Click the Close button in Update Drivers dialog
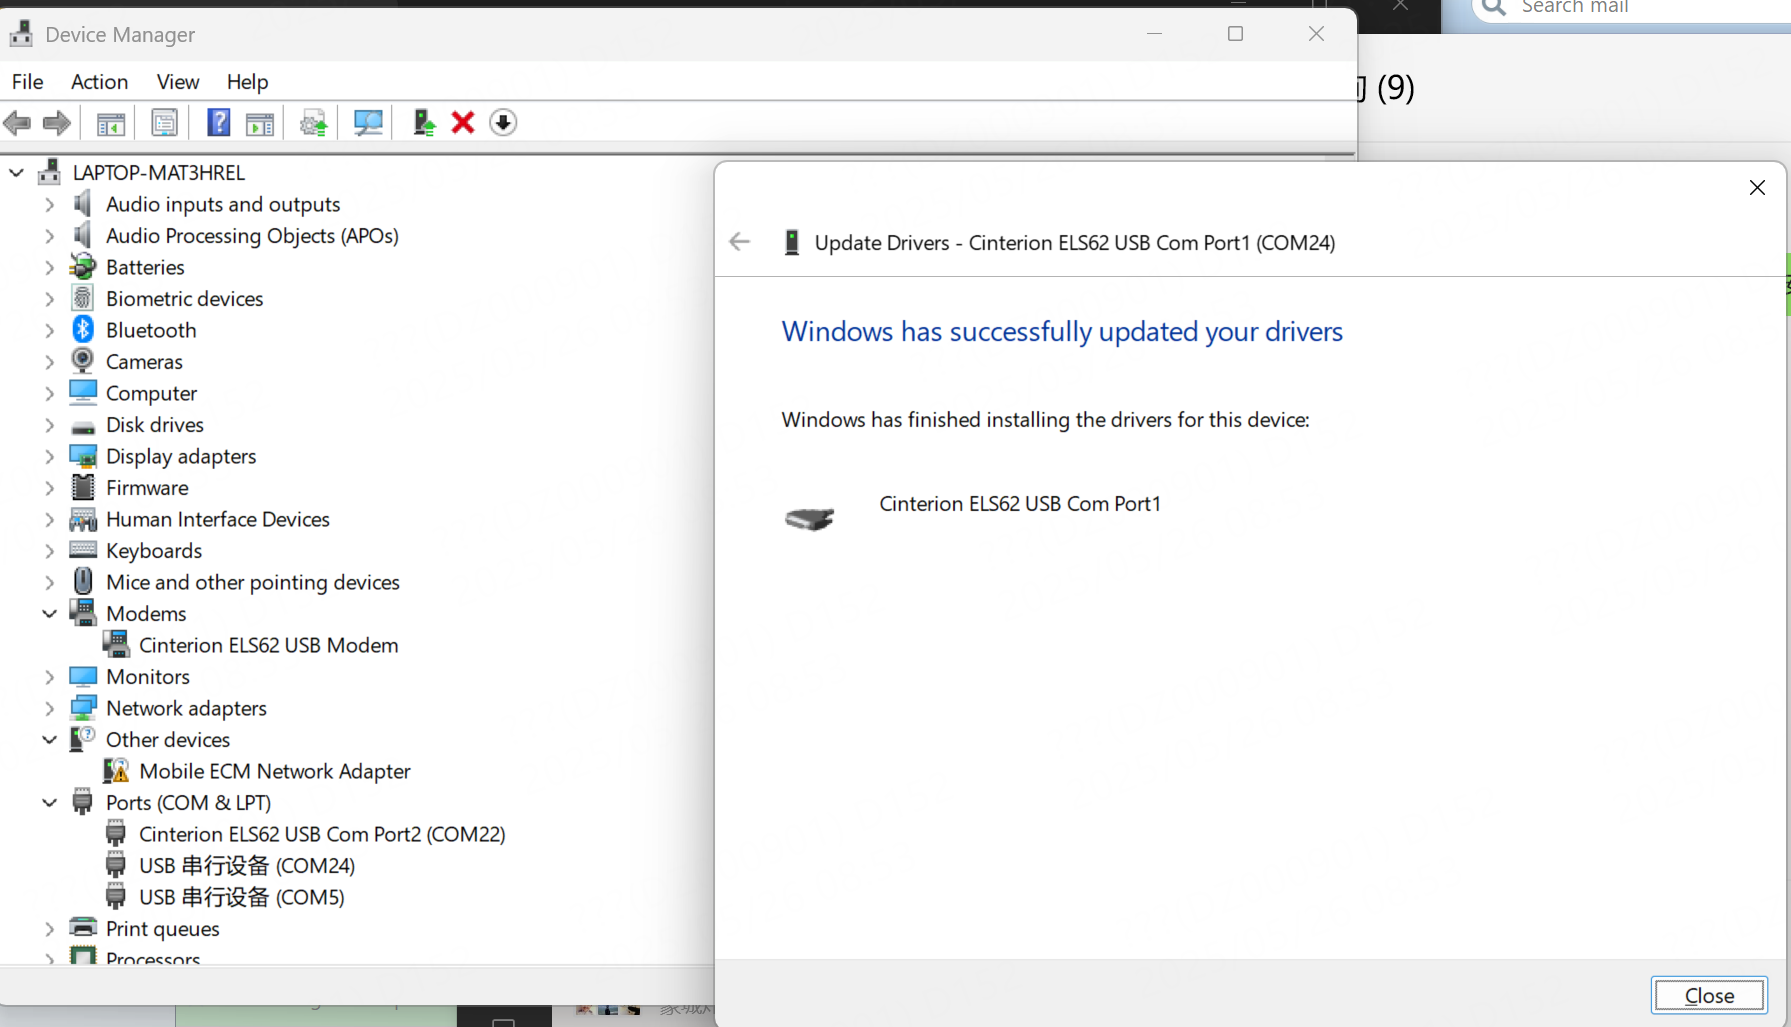 1709,995
